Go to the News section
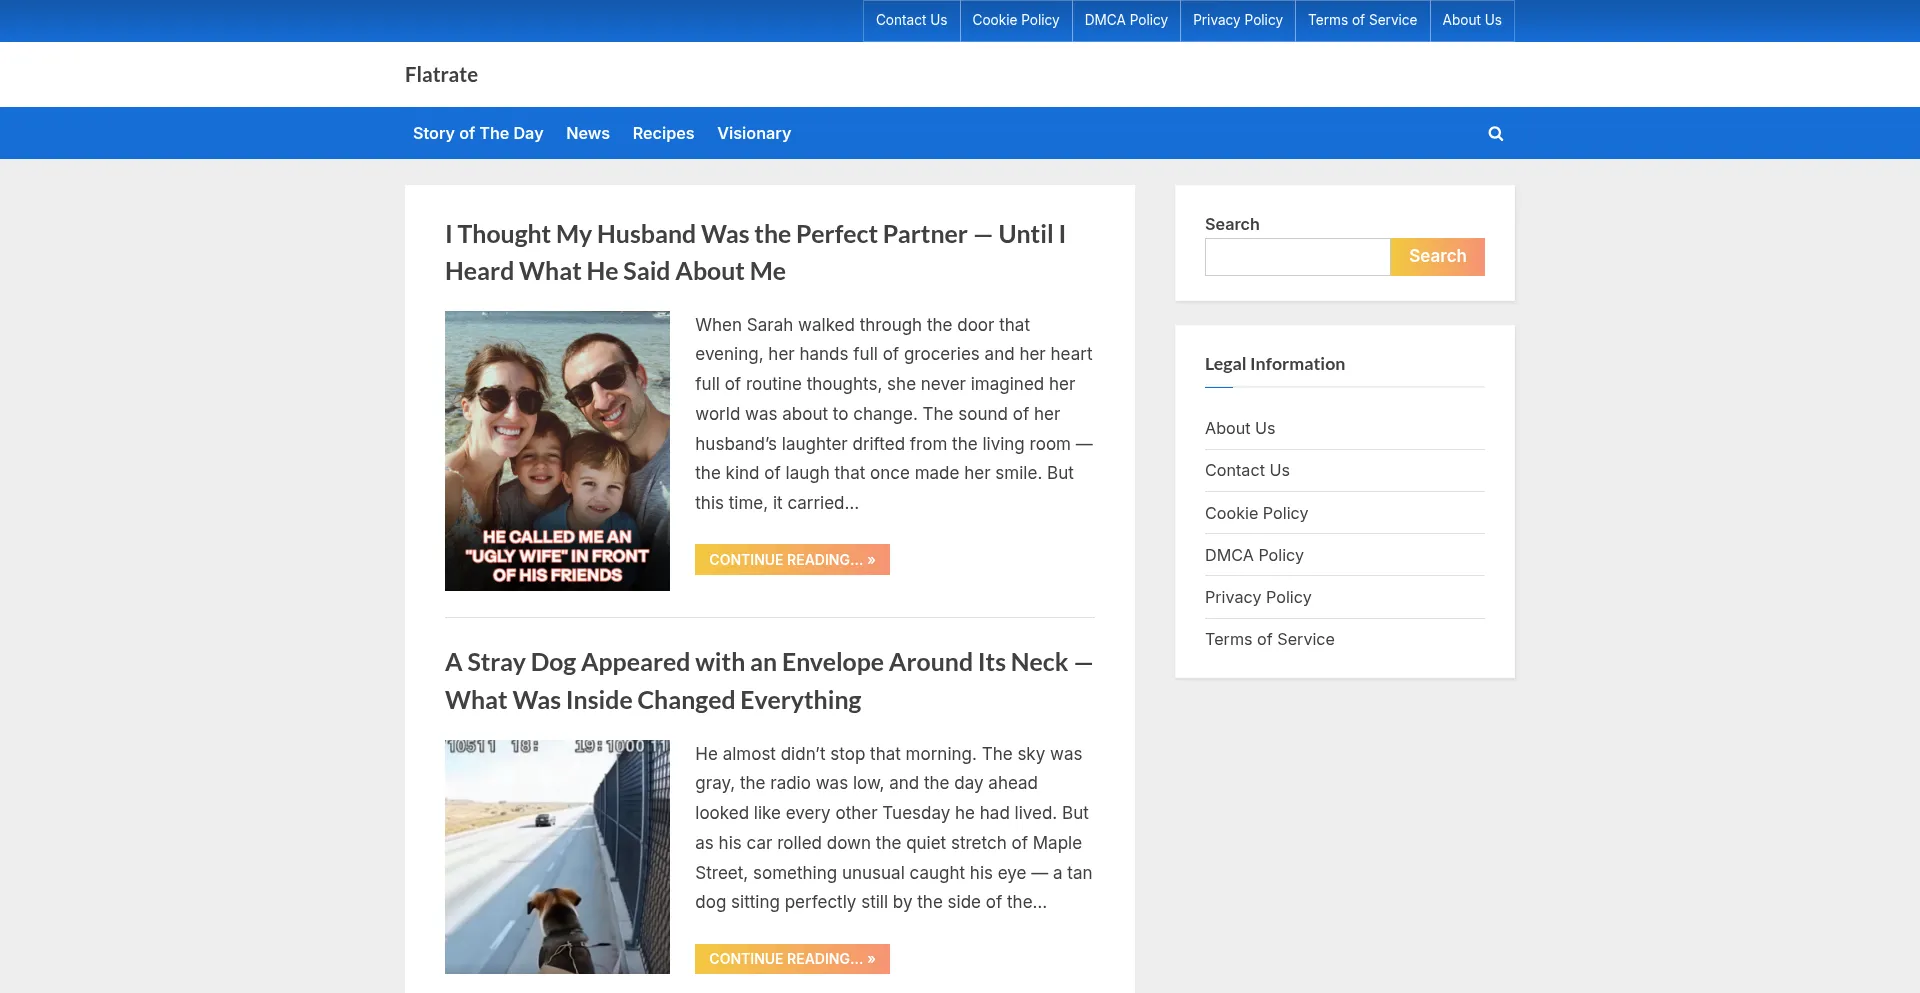The image size is (1920, 993). [x=587, y=133]
